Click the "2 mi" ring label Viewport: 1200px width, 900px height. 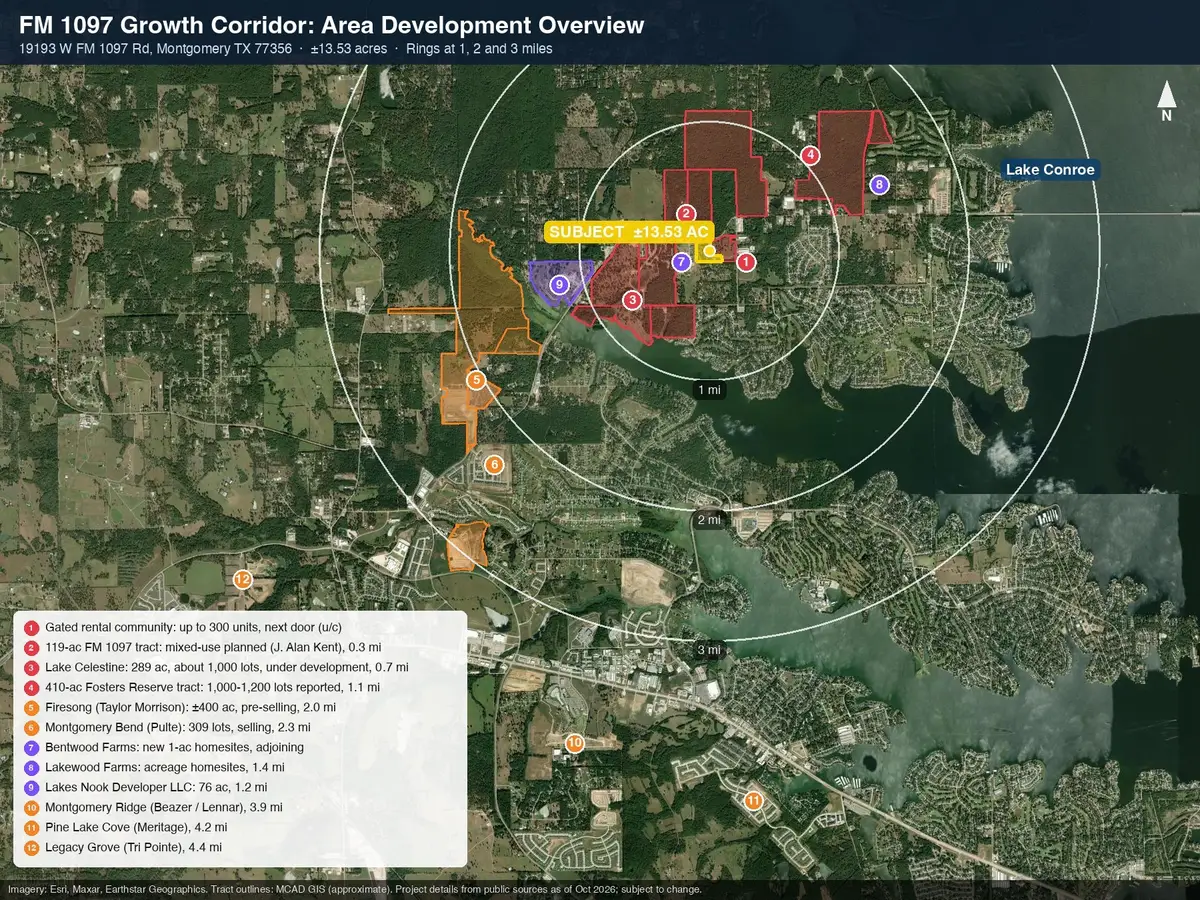pos(709,520)
